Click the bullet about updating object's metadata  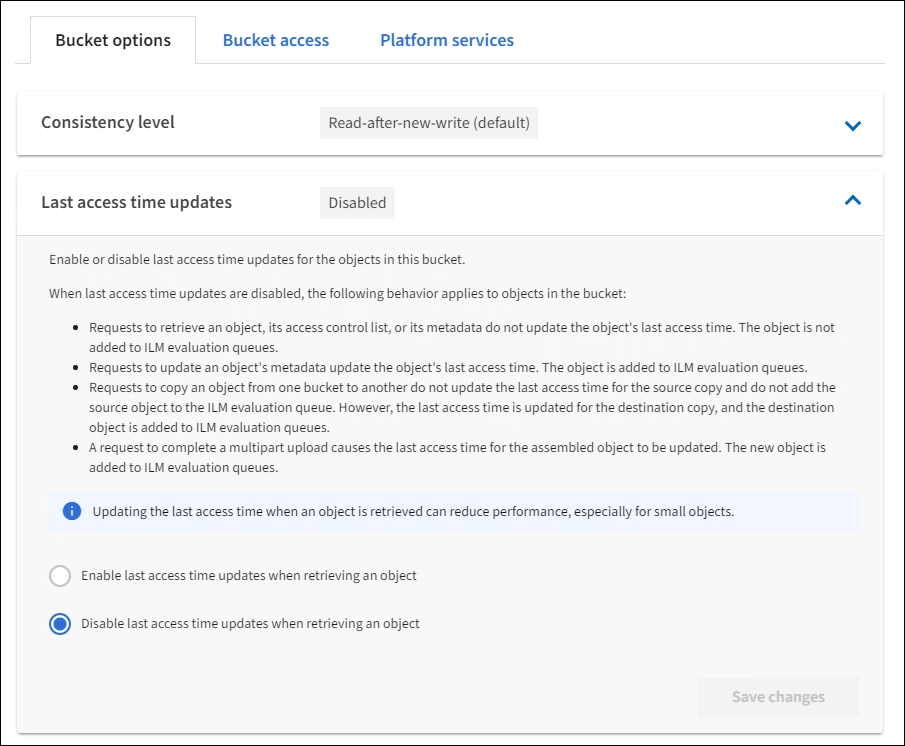tap(448, 367)
